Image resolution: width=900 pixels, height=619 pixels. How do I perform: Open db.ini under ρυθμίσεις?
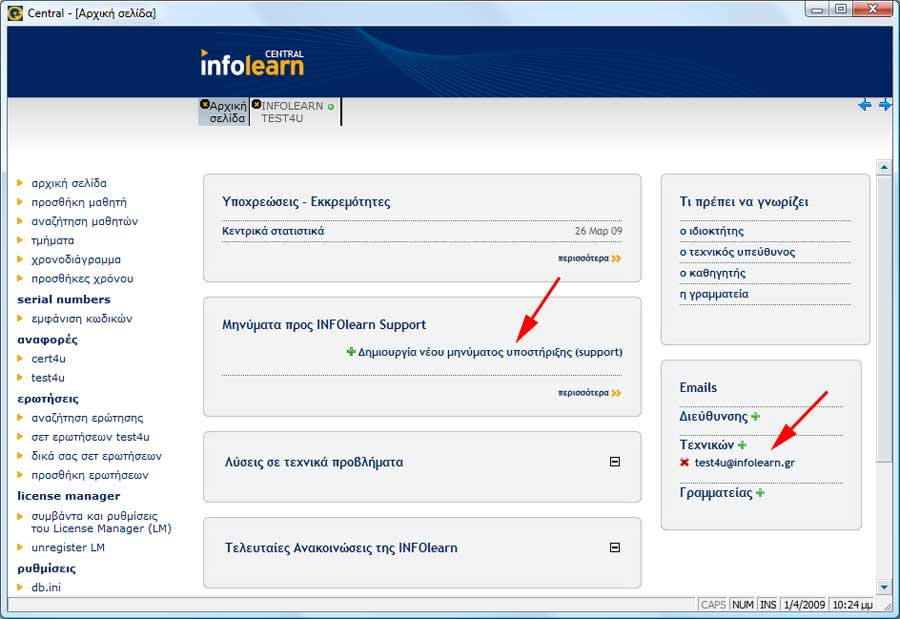point(46,587)
